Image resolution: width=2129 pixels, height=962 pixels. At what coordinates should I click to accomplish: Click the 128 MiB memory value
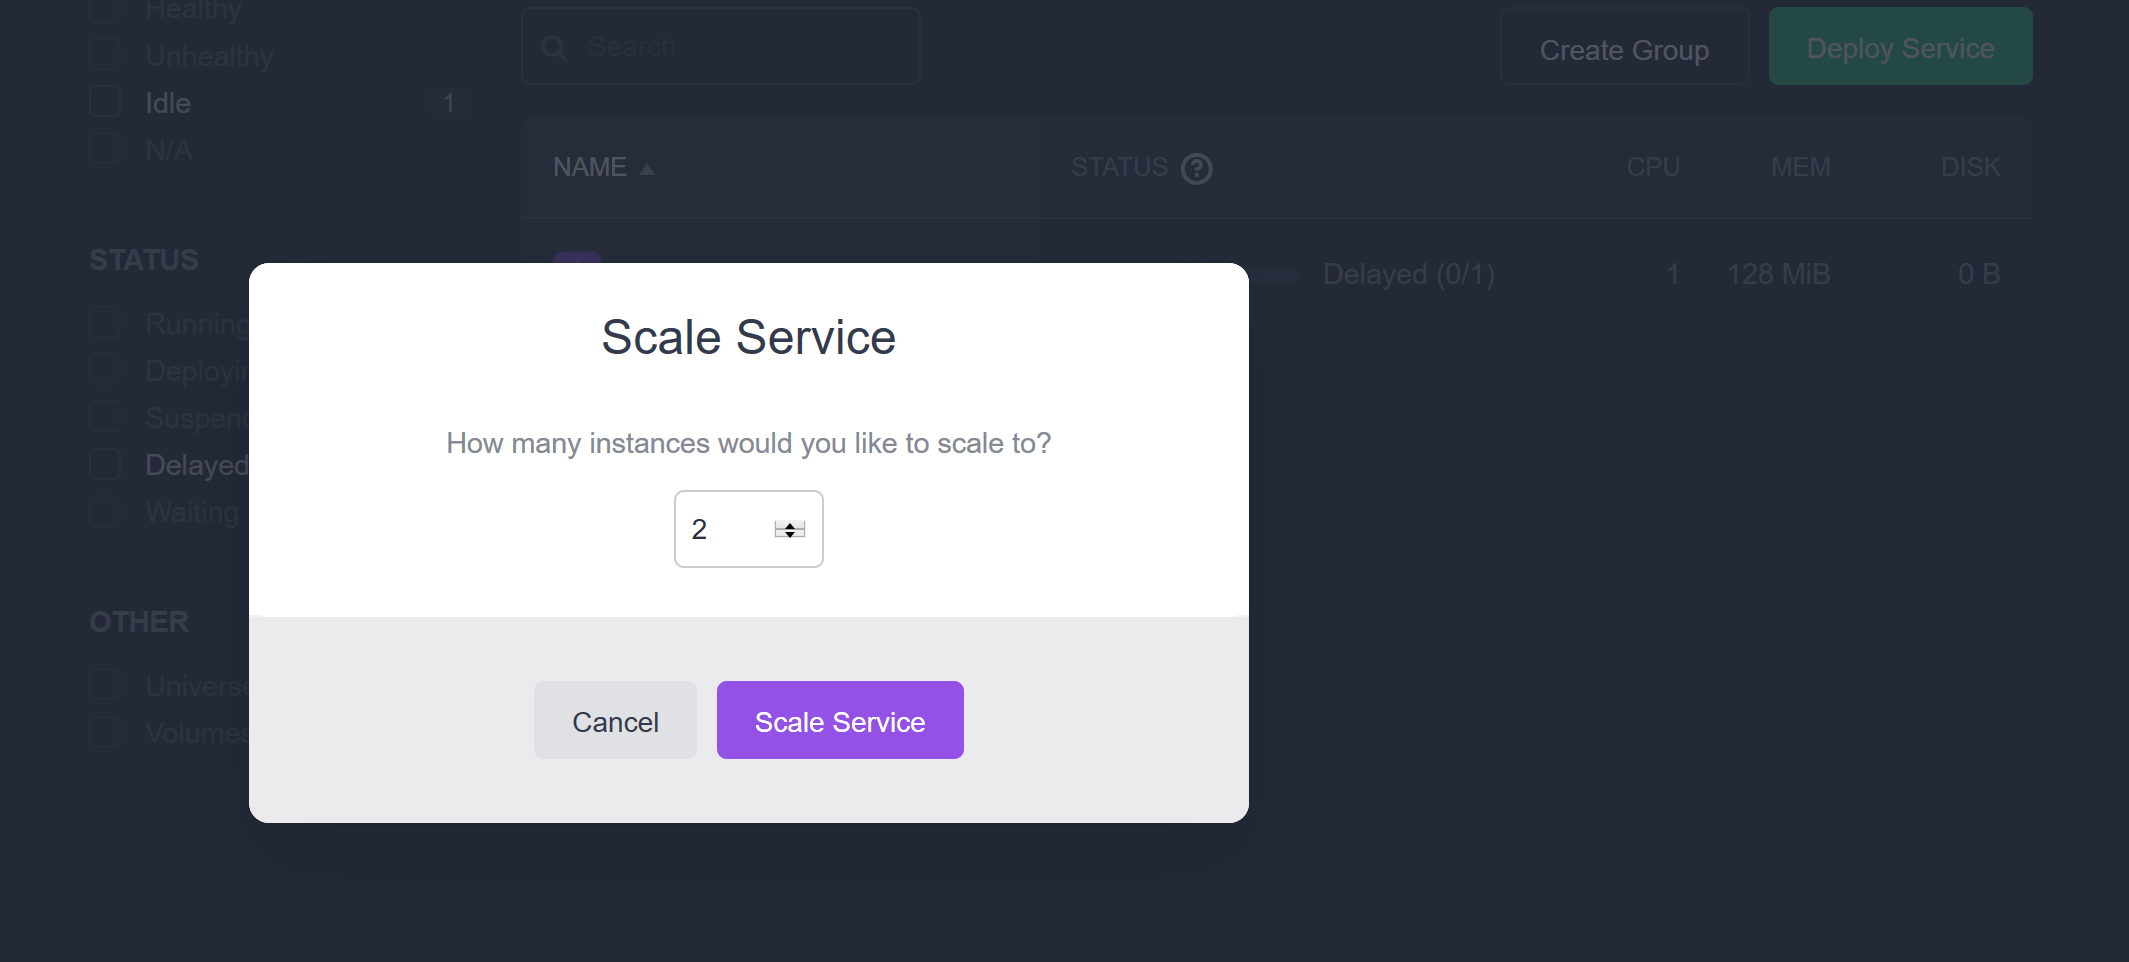click(x=1778, y=274)
